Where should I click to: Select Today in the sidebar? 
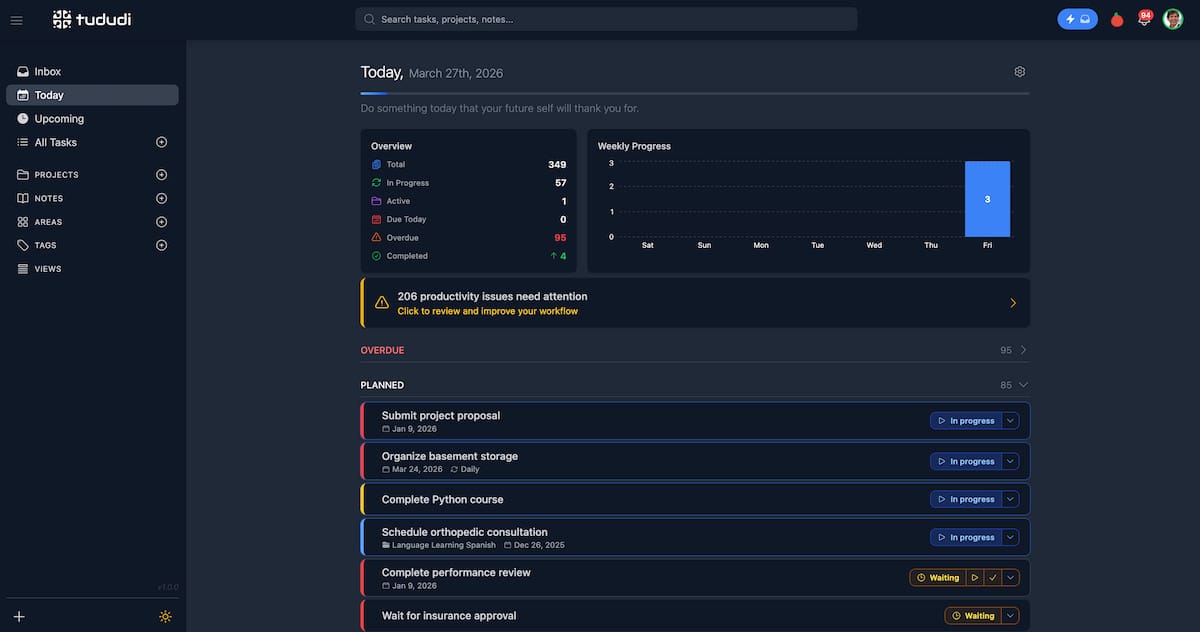click(x=92, y=95)
